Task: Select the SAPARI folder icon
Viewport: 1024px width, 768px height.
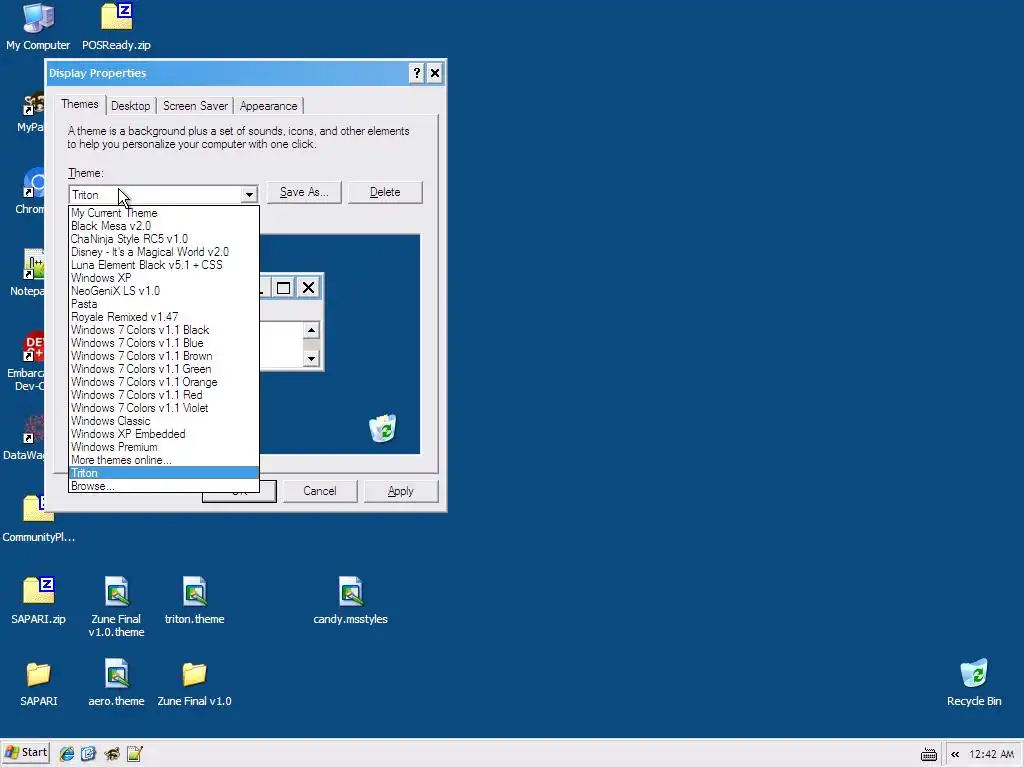Action: [39, 683]
